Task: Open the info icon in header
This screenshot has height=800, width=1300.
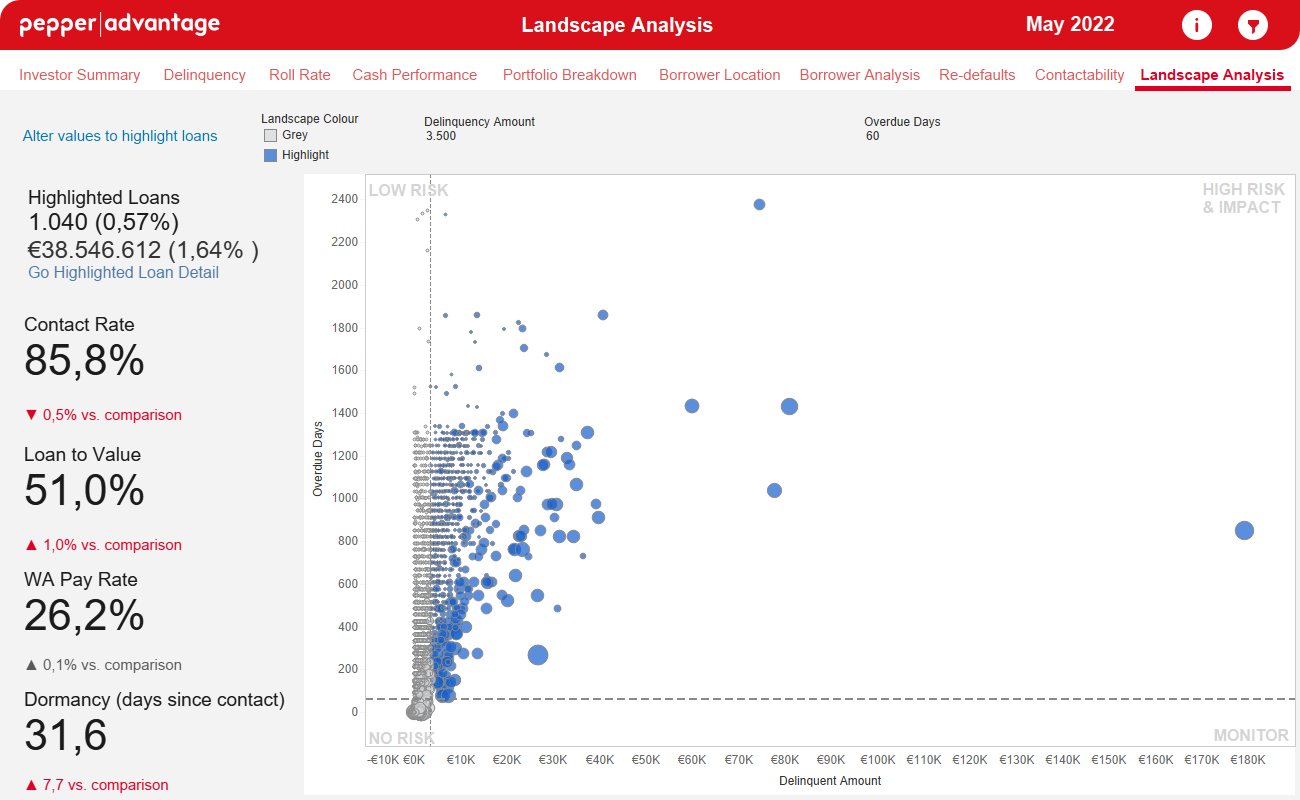Action: click(1196, 25)
